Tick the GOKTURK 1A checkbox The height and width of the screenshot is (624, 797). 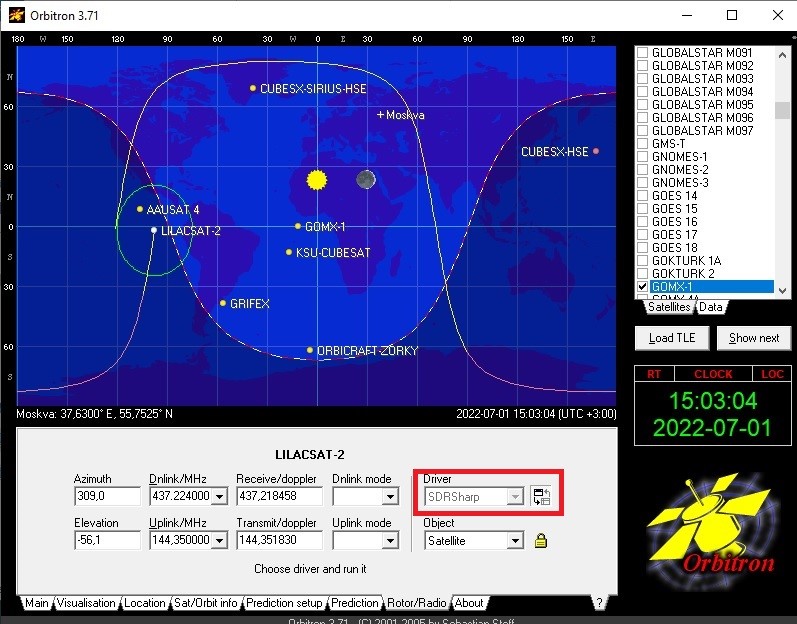pyautogui.click(x=642, y=261)
